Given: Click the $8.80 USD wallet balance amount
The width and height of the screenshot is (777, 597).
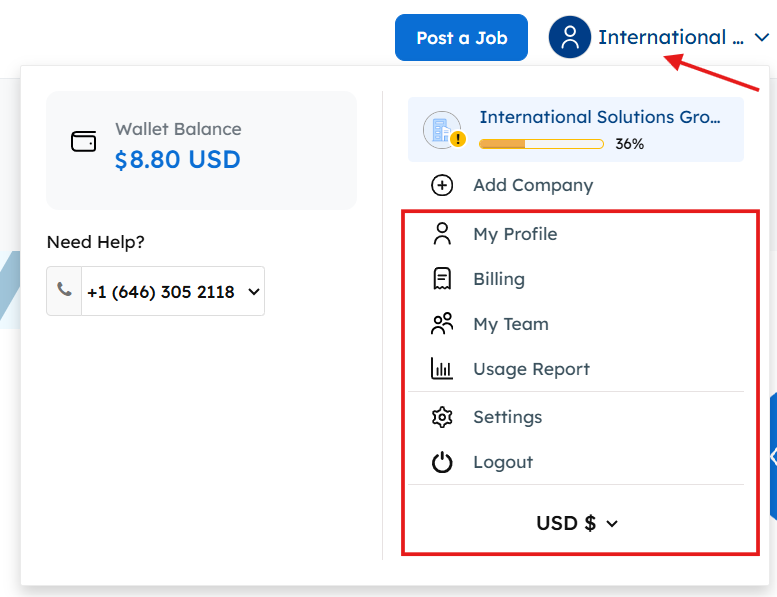Looking at the screenshot, I should 177,159.
